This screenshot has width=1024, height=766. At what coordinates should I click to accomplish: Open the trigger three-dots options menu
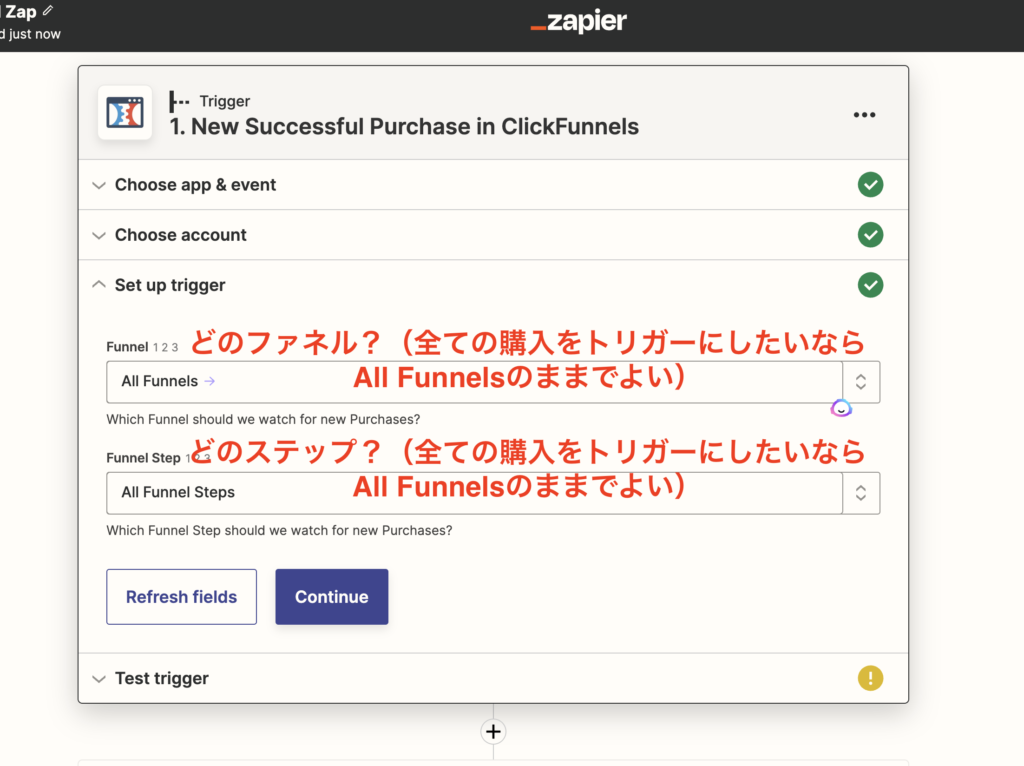click(x=864, y=115)
